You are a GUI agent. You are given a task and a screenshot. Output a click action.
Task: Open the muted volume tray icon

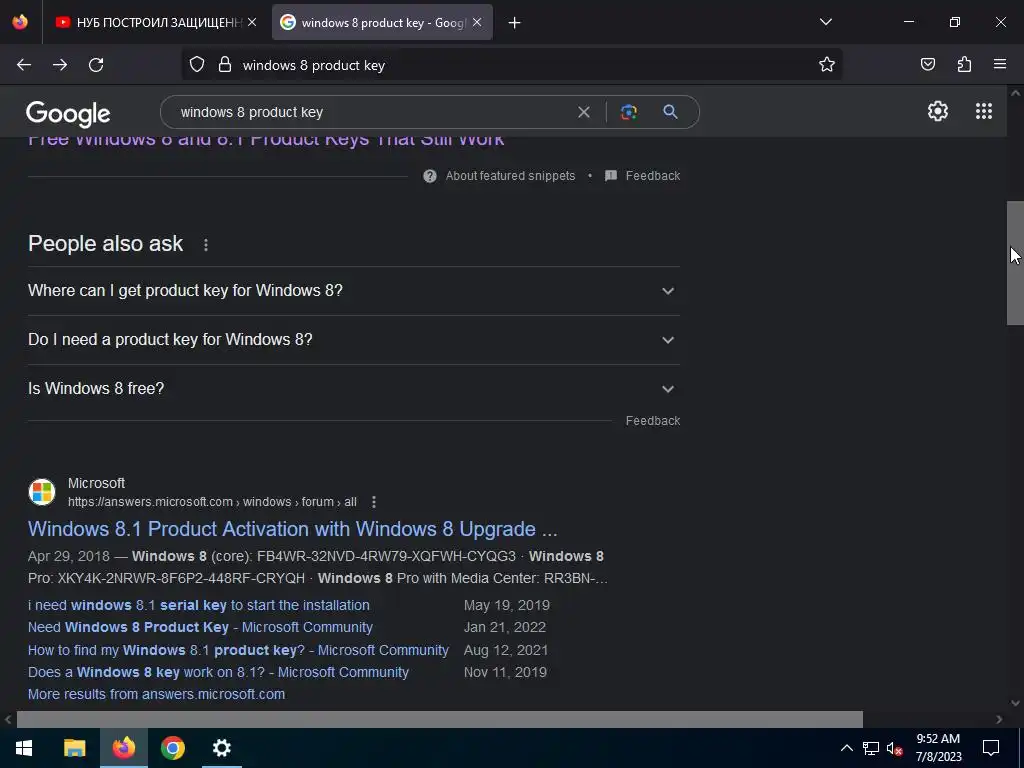[895, 748]
